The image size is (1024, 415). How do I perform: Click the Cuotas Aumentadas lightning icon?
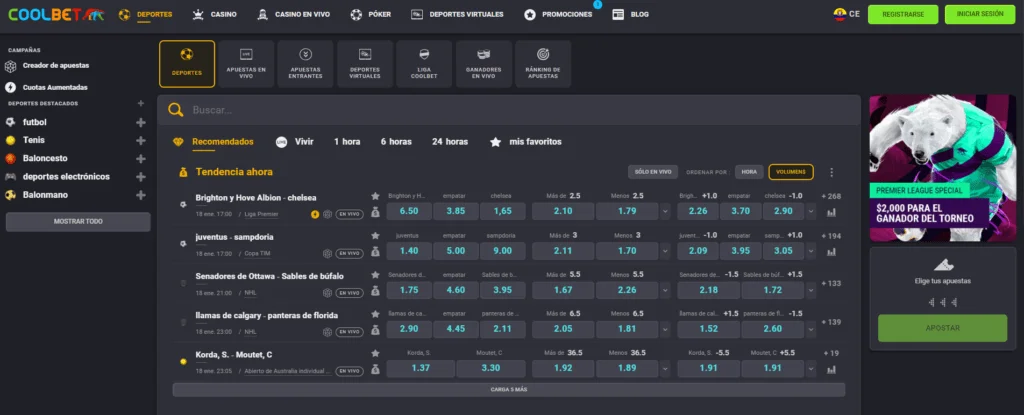tap(11, 87)
